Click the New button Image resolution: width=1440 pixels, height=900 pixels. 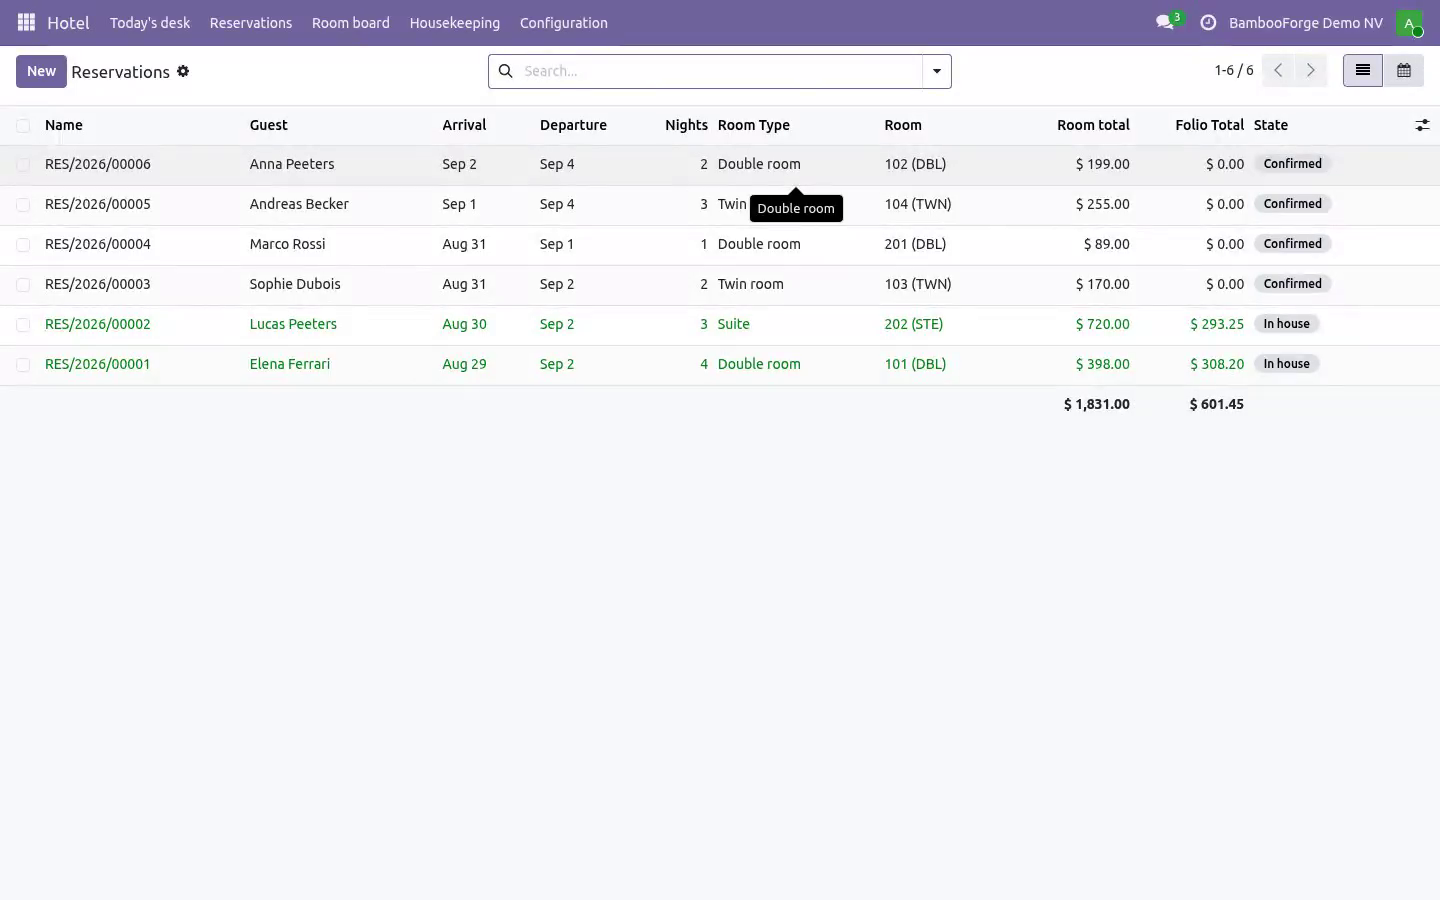point(41,71)
